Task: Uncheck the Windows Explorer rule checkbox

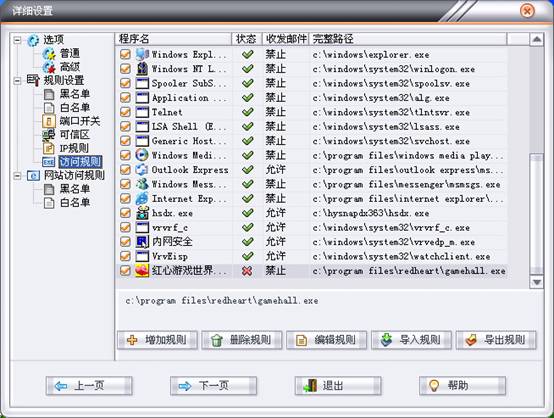Action: pos(125,54)
